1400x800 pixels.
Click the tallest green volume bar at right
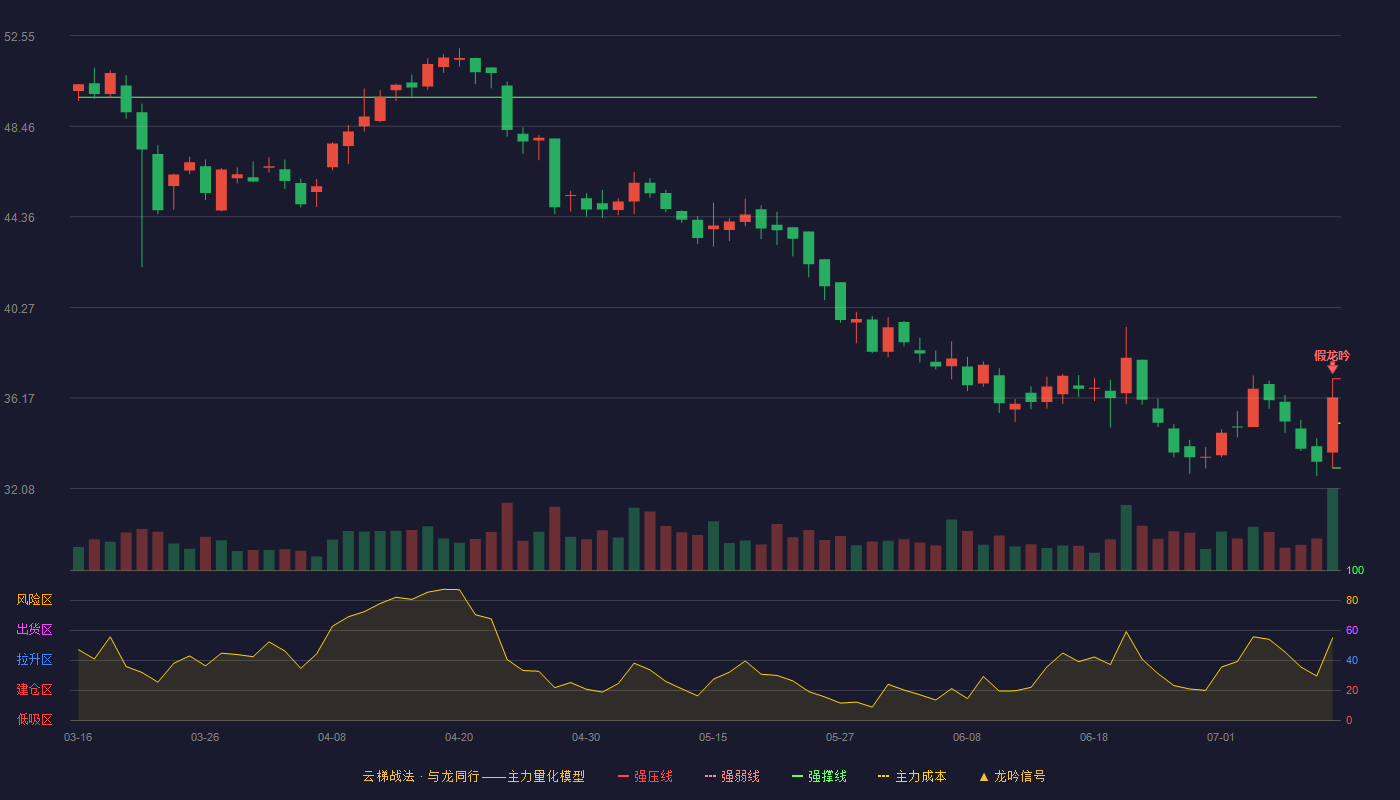(x=1332, y=529)
